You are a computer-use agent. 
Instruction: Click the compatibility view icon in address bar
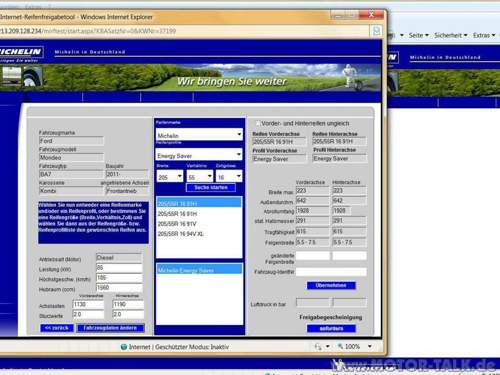[x=376, y=31]
